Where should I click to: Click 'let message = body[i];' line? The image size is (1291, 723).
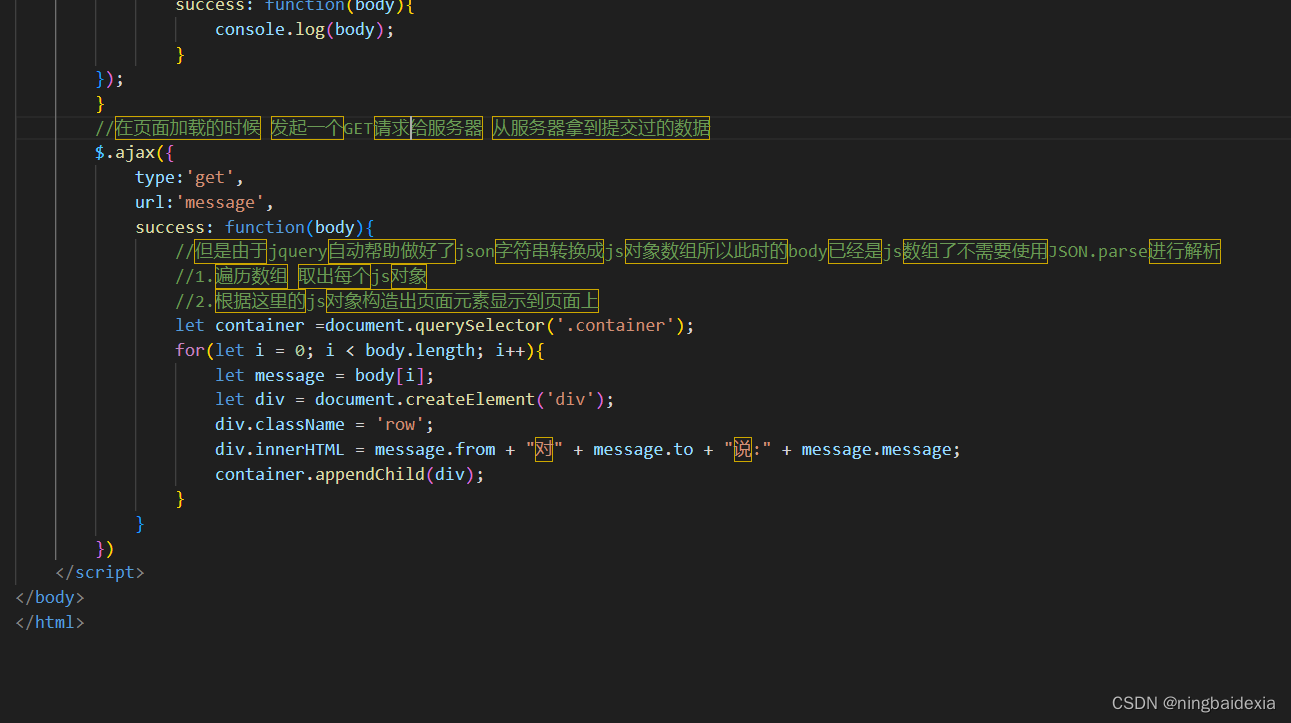coord(325,376)
